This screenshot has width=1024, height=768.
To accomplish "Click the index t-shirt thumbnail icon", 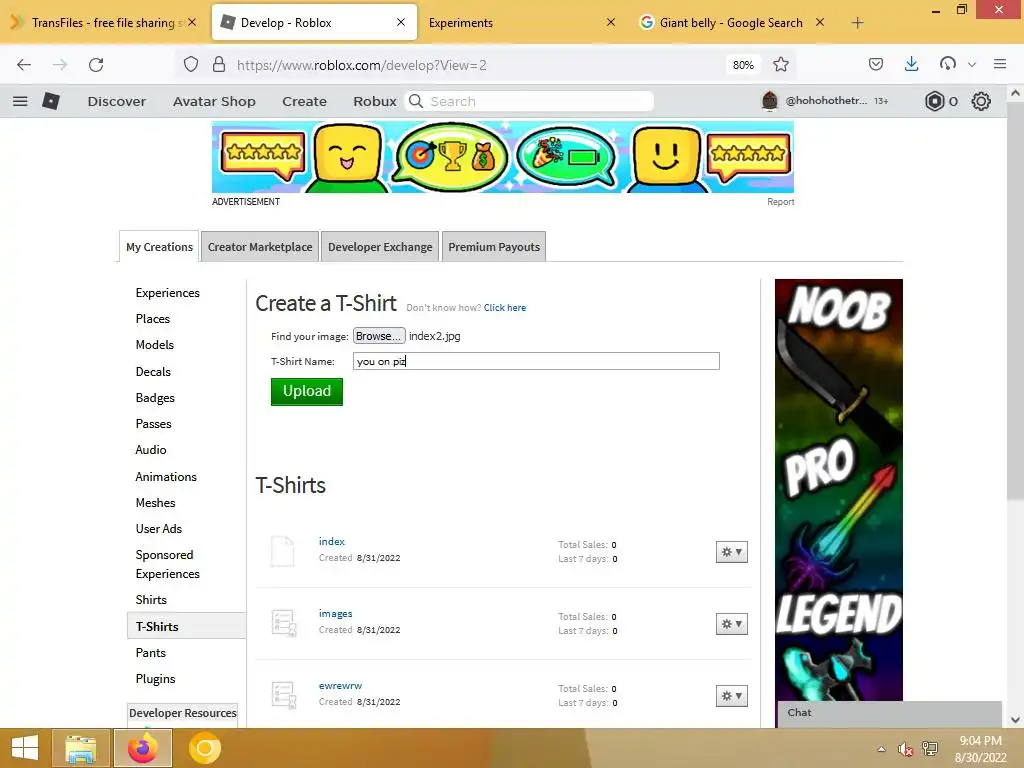I will pos(283,551).
